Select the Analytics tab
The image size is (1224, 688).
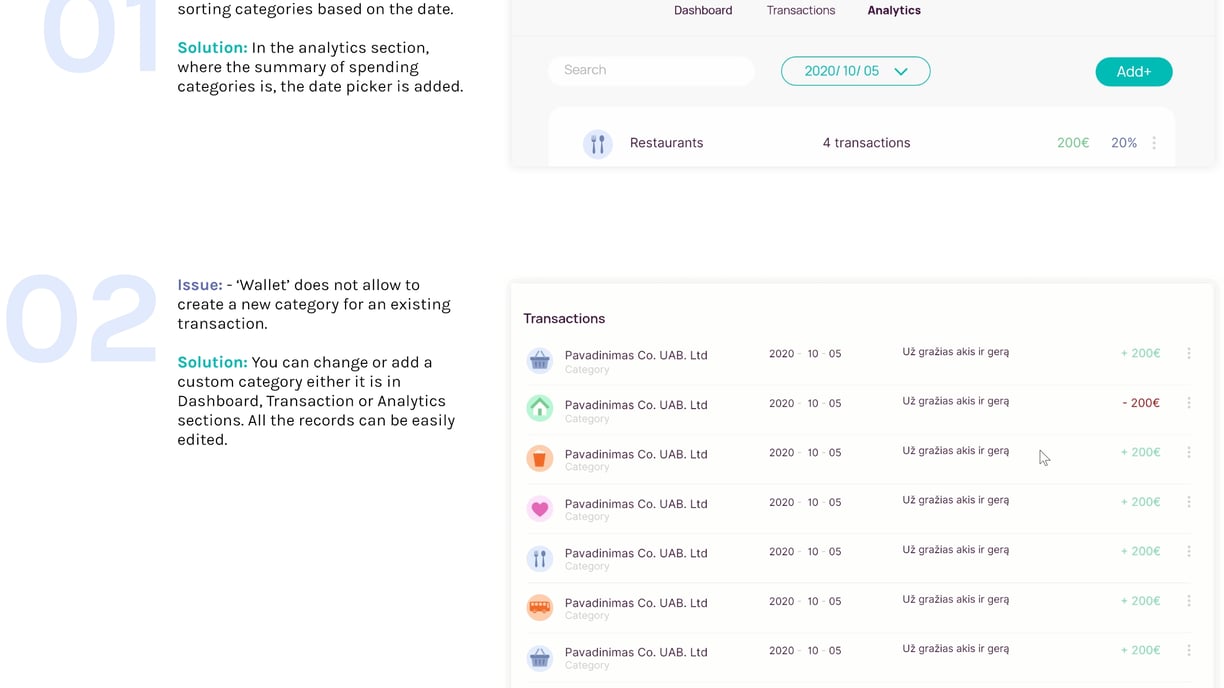[894, 10]
